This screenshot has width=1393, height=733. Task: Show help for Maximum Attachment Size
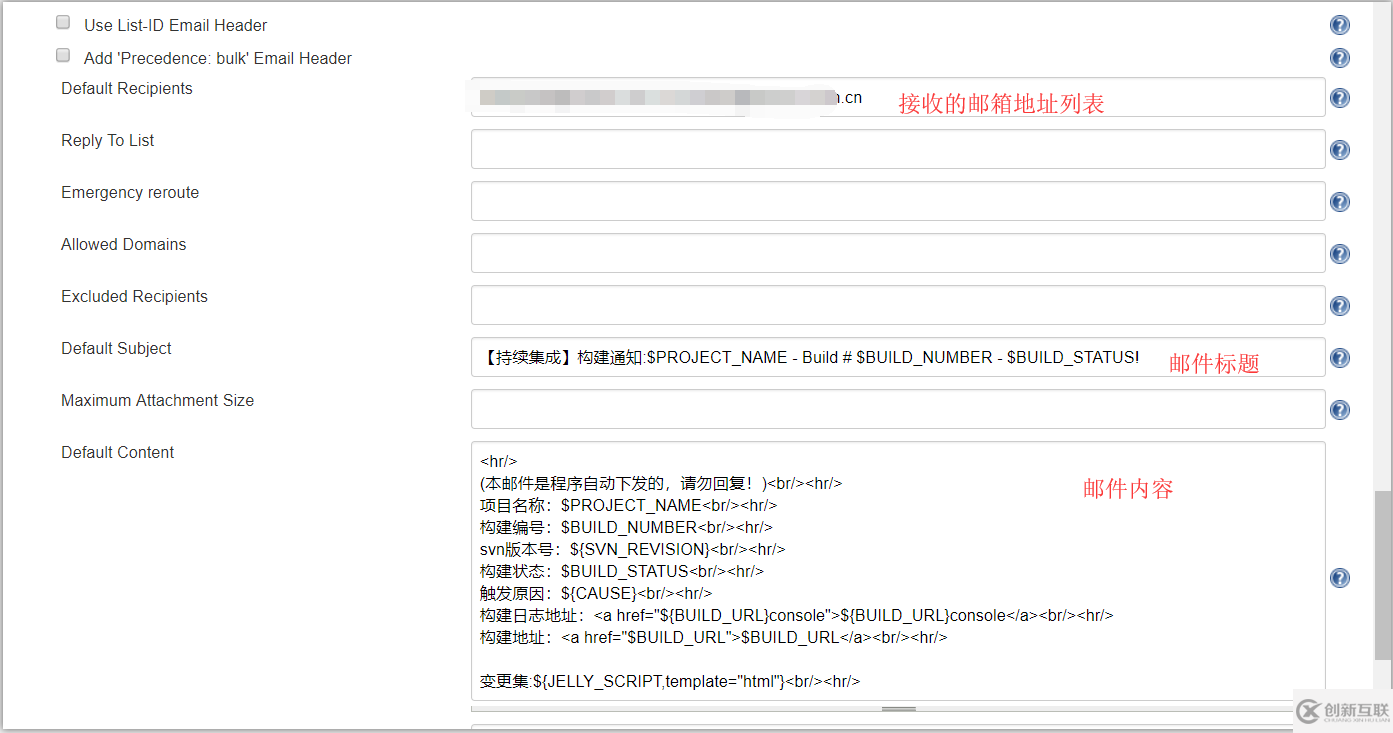1340,410
